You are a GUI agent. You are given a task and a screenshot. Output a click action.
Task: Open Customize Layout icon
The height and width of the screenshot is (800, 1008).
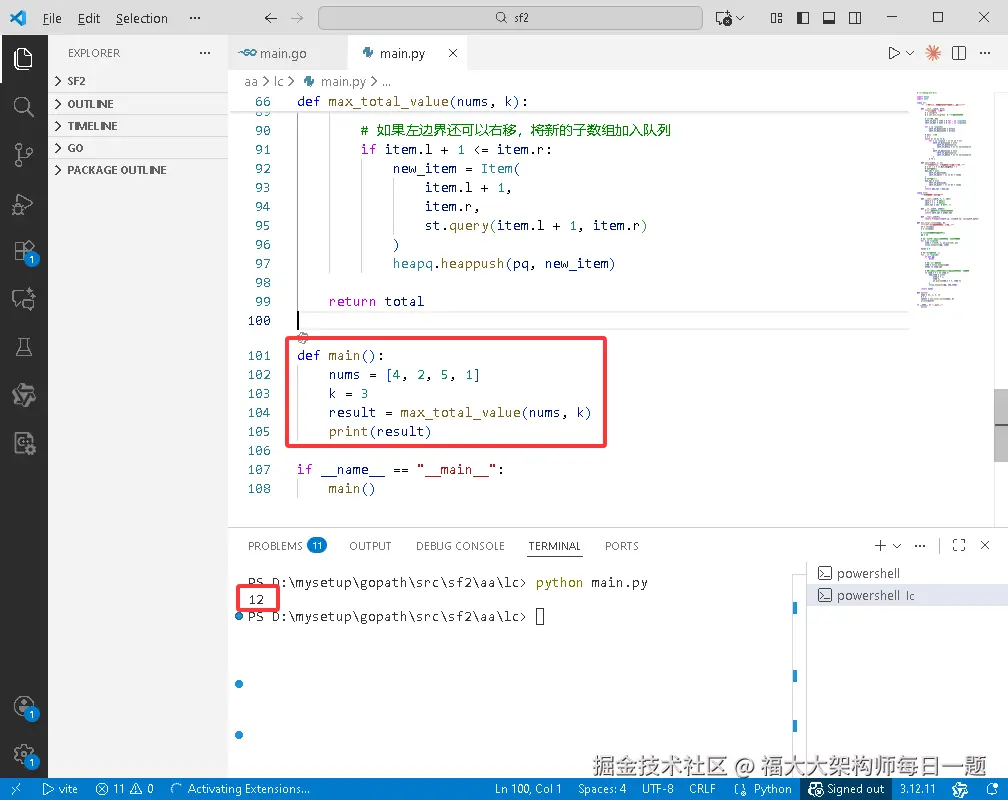click(x=777, y=18)
